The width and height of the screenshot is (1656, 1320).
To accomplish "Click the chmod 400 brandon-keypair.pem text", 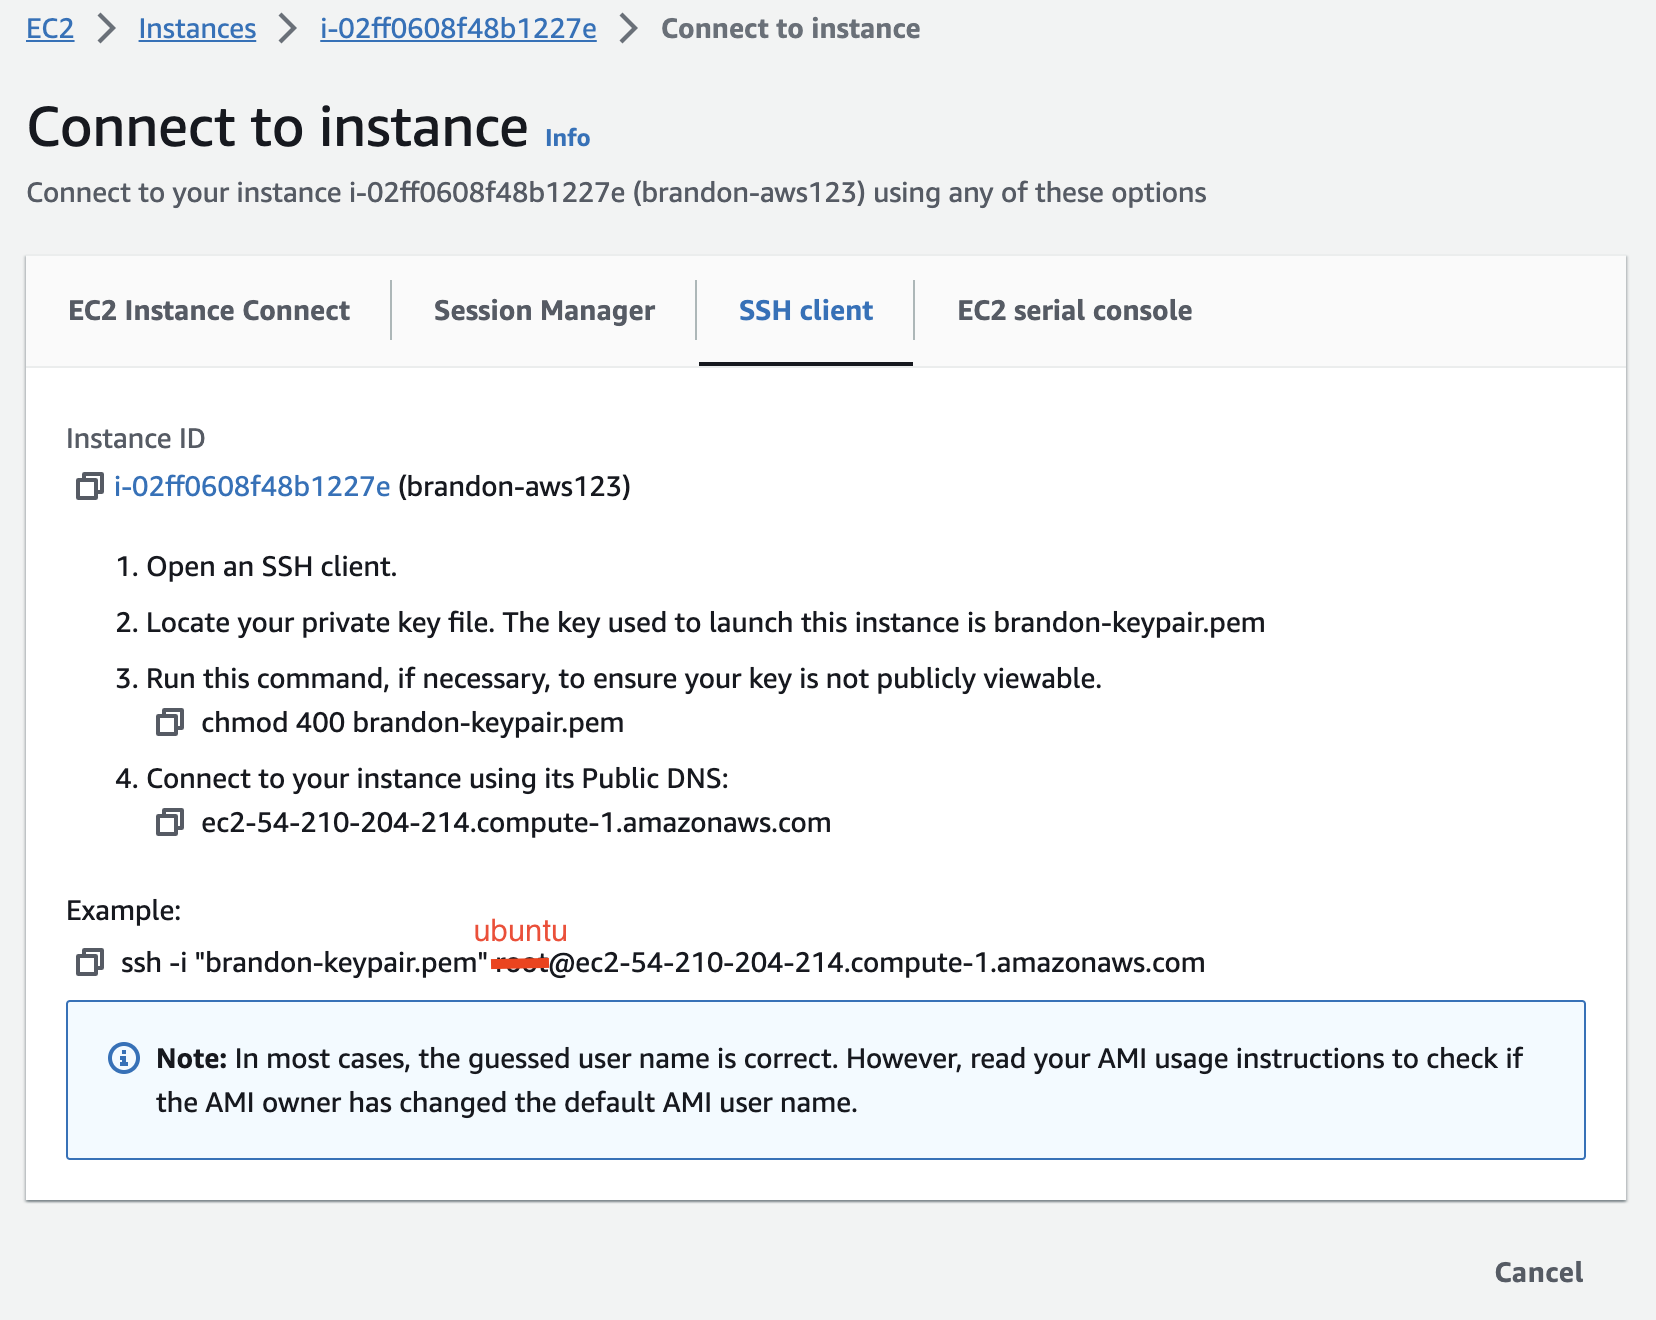I will click(x=412, y=723).
